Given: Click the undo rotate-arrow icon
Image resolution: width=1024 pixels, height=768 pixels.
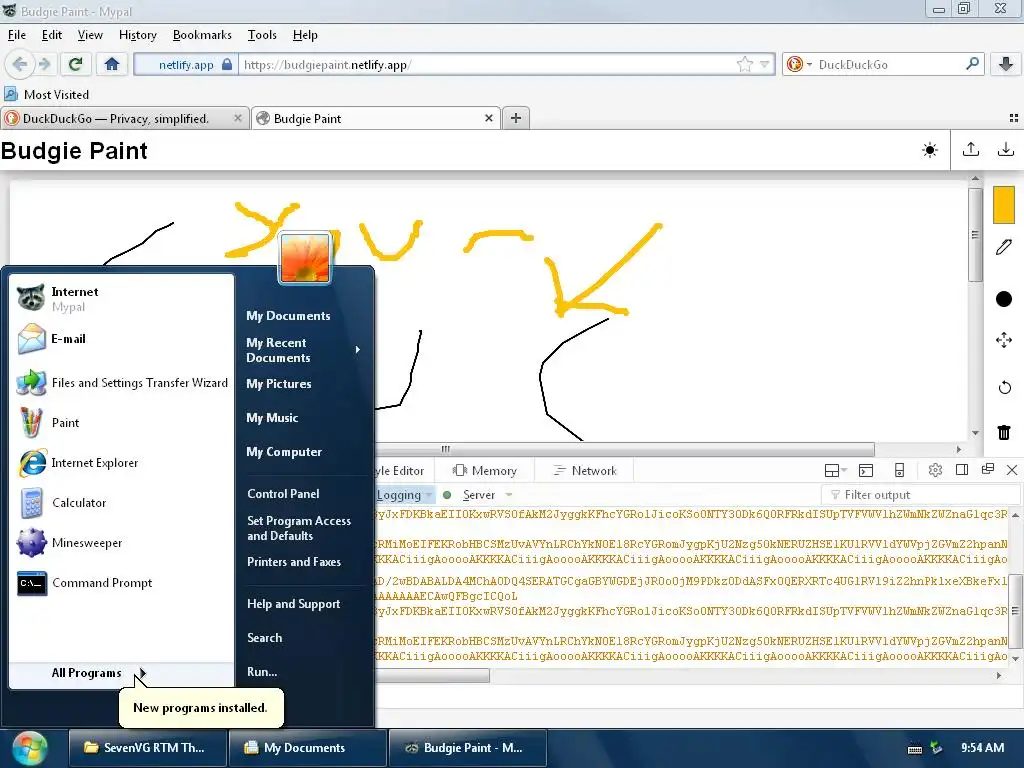Looking at the screenshot, I should pos(1004,387).
